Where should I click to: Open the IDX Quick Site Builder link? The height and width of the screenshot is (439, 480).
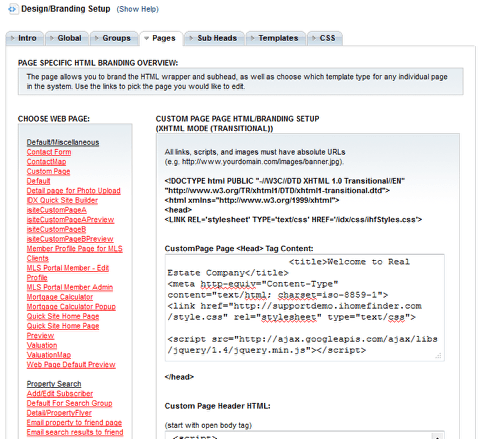62,200
